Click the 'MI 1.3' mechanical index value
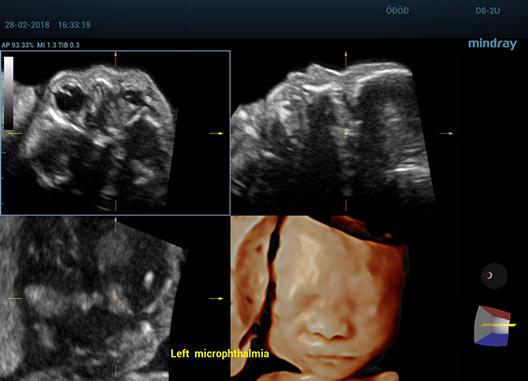Image resolution: width=528 pixels, height=381 pixels. point(46,45)
